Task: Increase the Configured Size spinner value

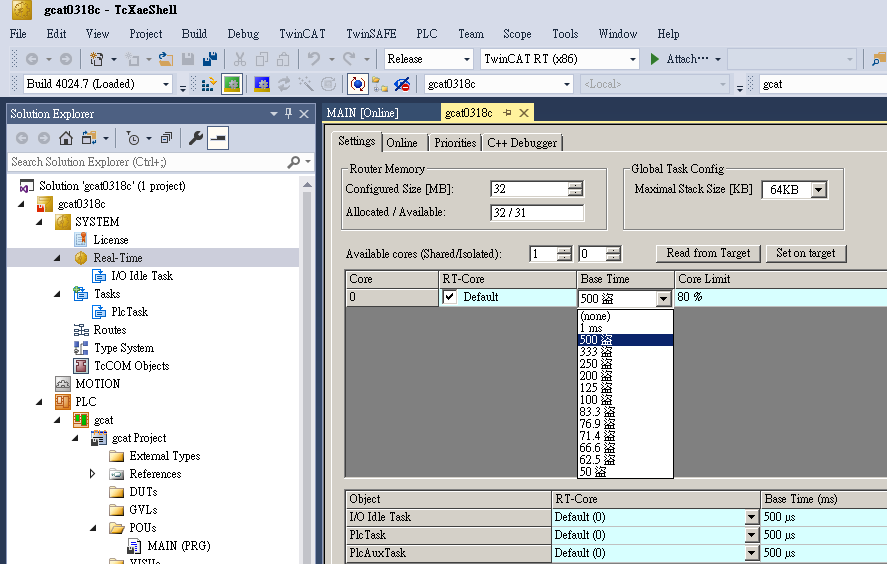Action: (x=575, y=185)
